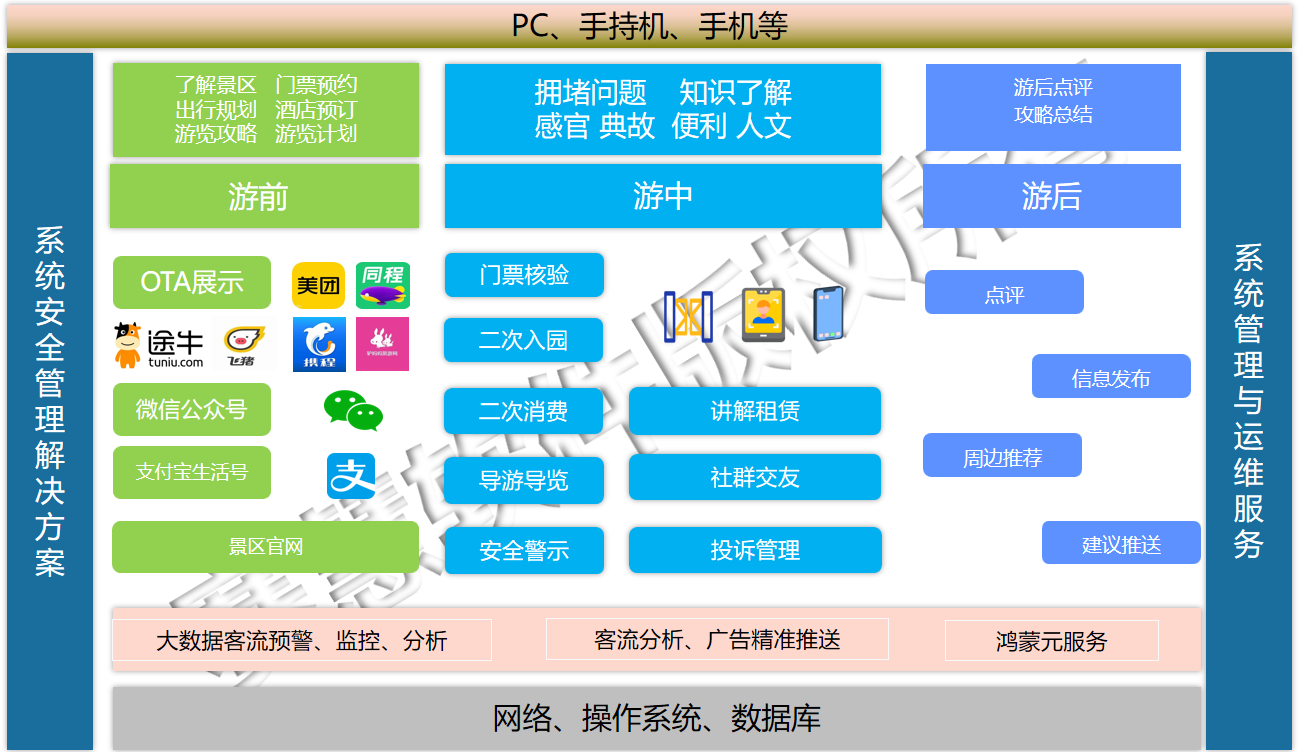Open the 讲解租赁 block

point(755,411)
